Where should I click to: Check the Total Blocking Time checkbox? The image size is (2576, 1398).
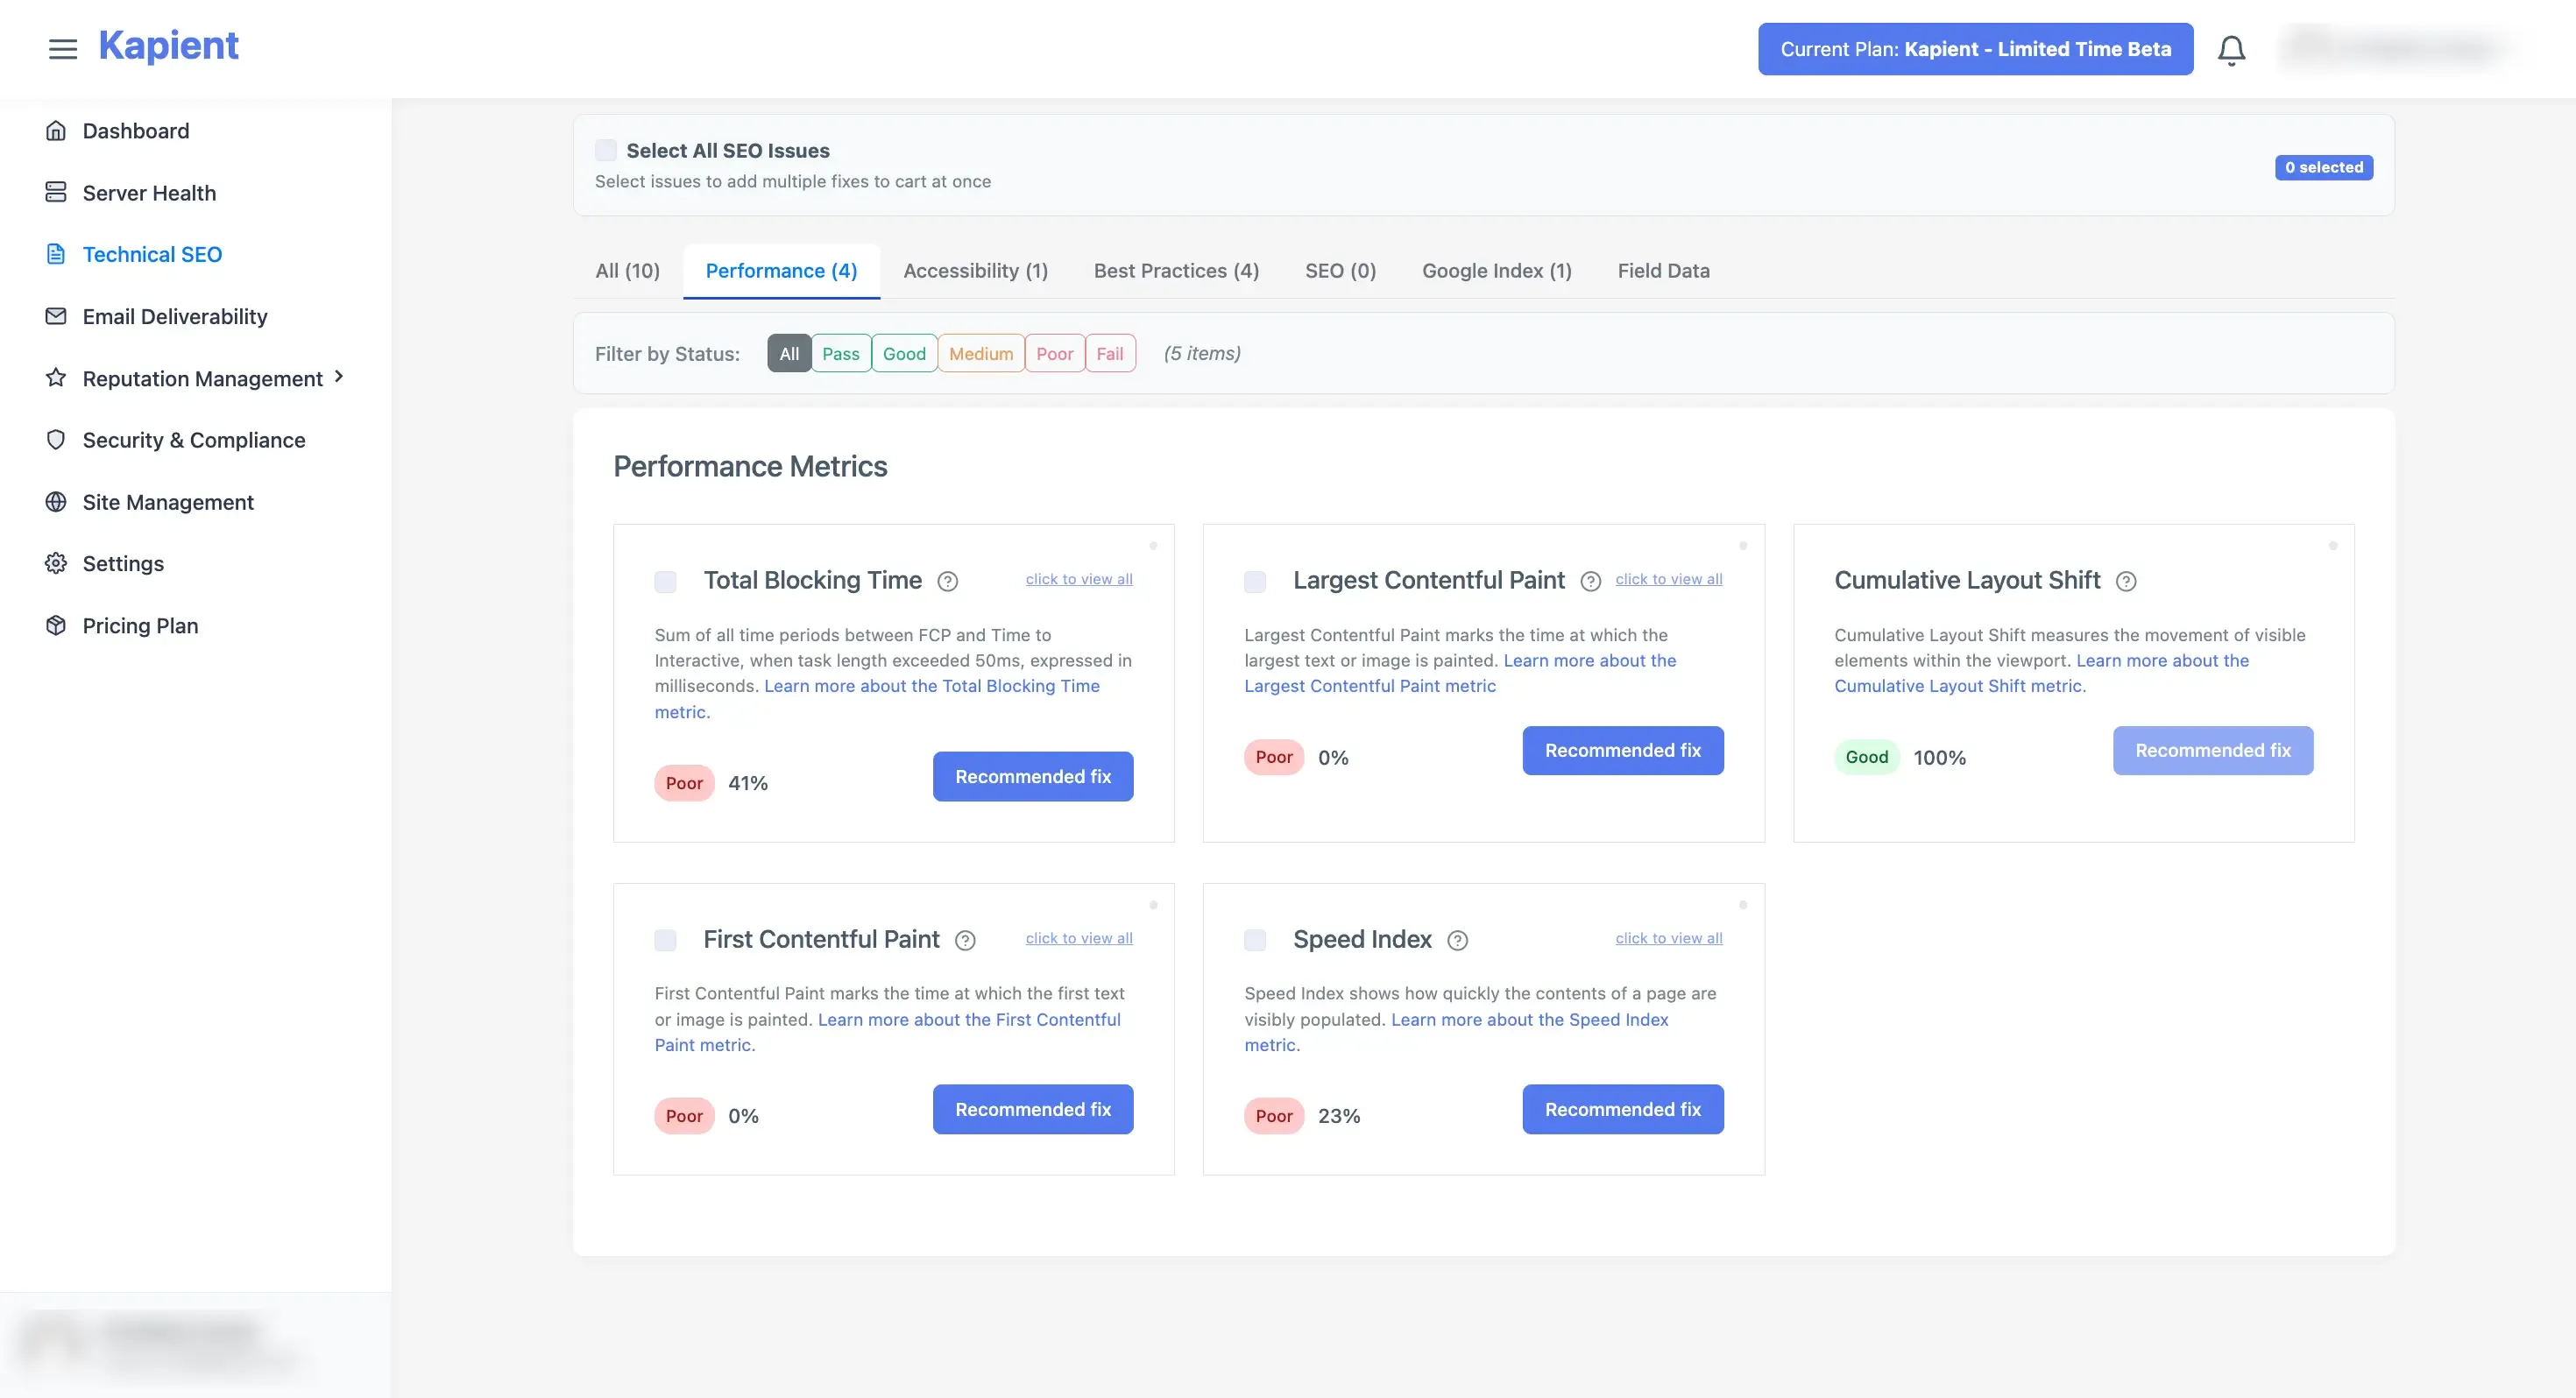tap(665, 581)
